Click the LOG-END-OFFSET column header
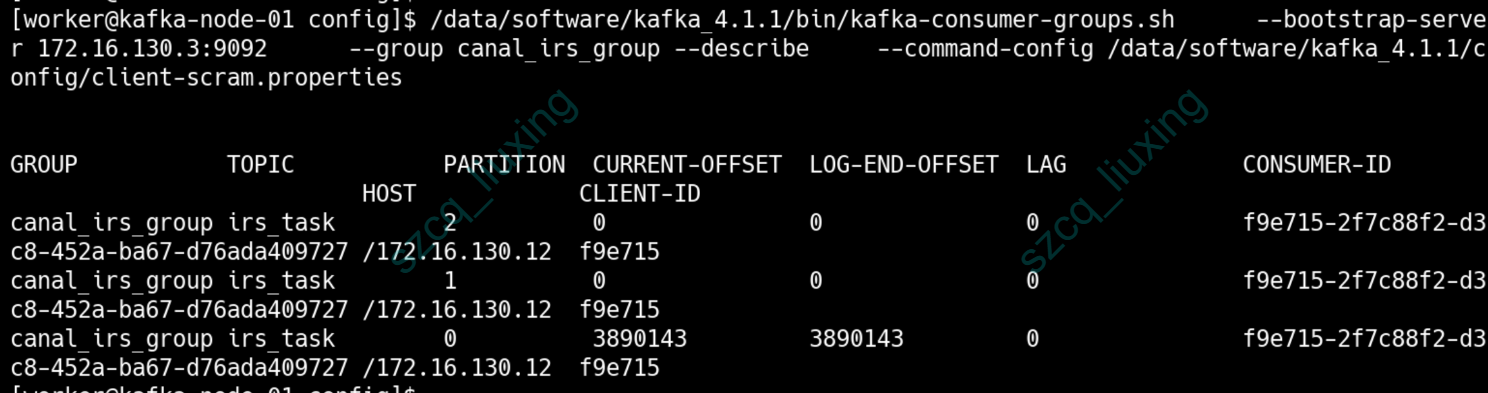1488x393 pixels. click(x=904, y=165)
